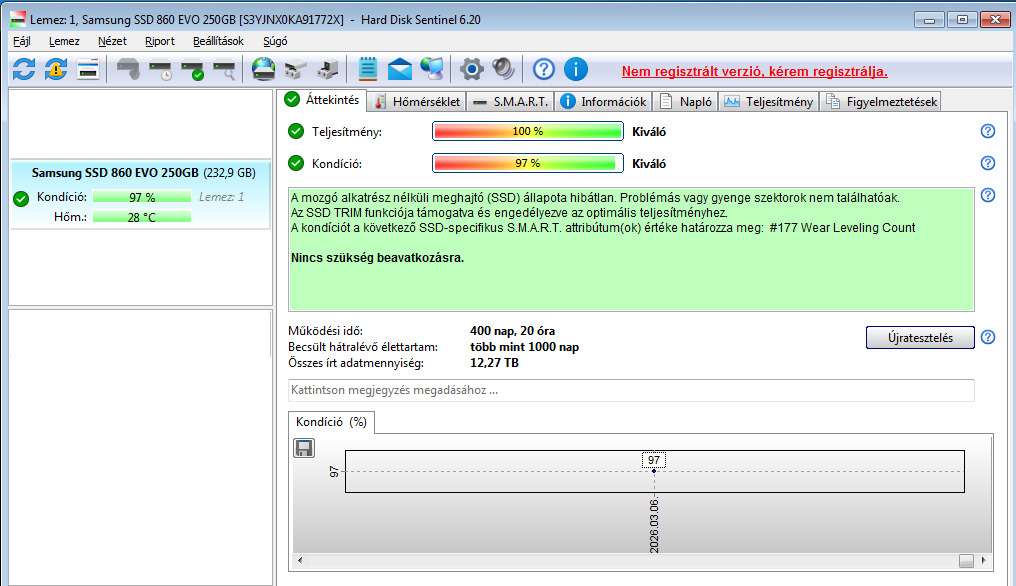Image resolution: width=1016 pixels, height=586 pixels.
Task: Open the Fájl menu
Action: [21, 41]
